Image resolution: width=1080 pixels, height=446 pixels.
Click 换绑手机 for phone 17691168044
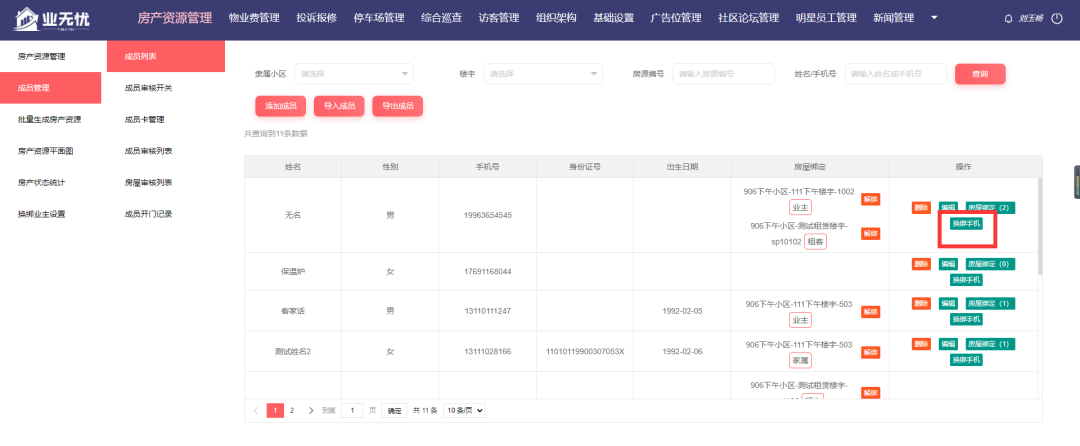point(966,280)
